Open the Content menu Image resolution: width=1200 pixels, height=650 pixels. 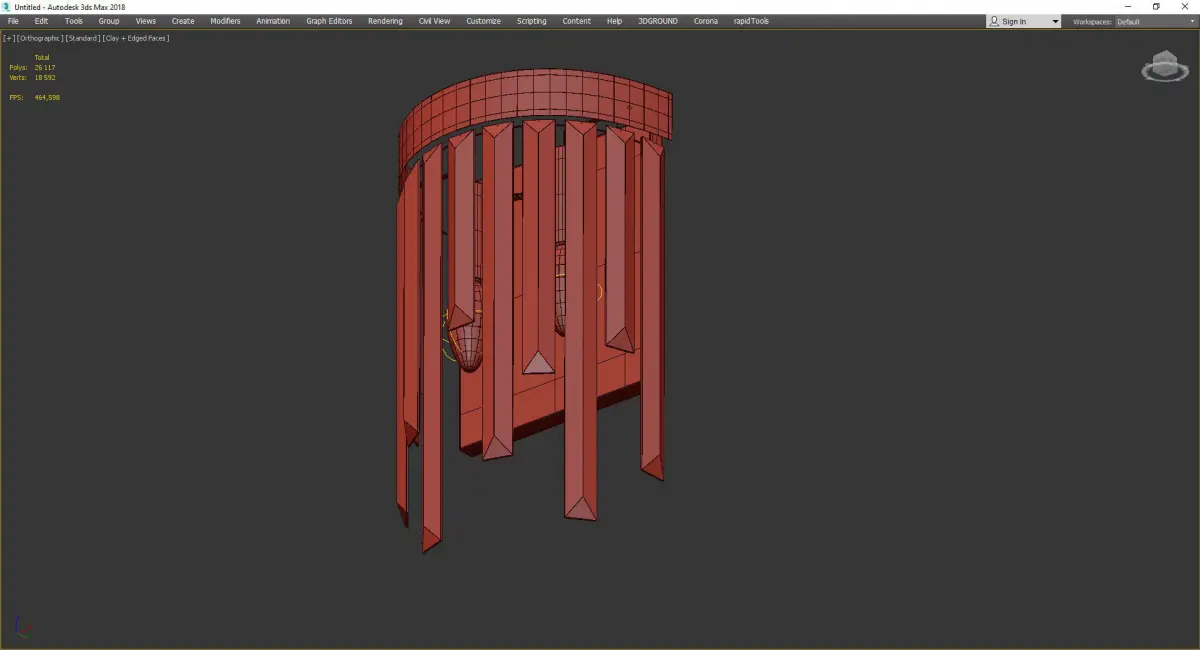coord(576,21)
